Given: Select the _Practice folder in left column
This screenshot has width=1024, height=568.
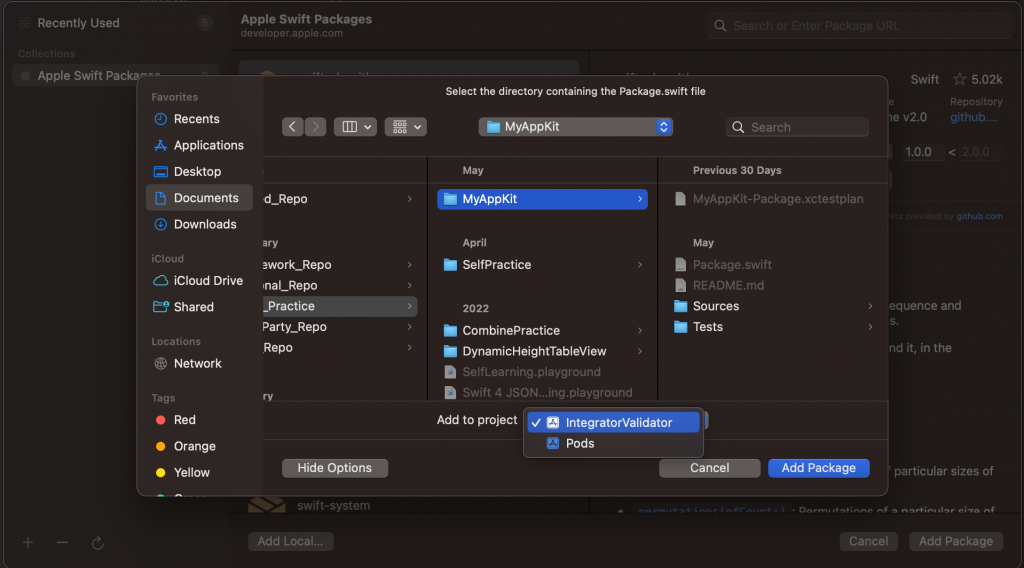Looking at the screenshot, I should [x=340, y=306].
